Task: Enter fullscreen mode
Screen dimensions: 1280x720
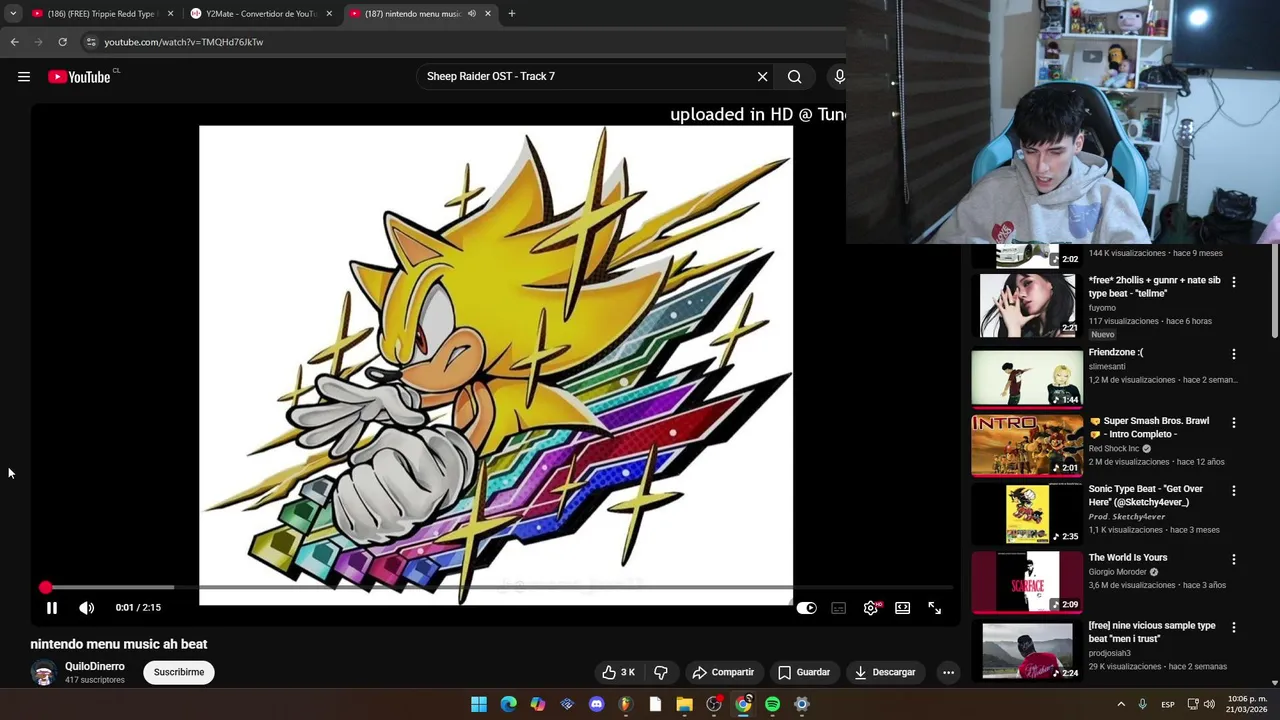Action: pos(934,608)
